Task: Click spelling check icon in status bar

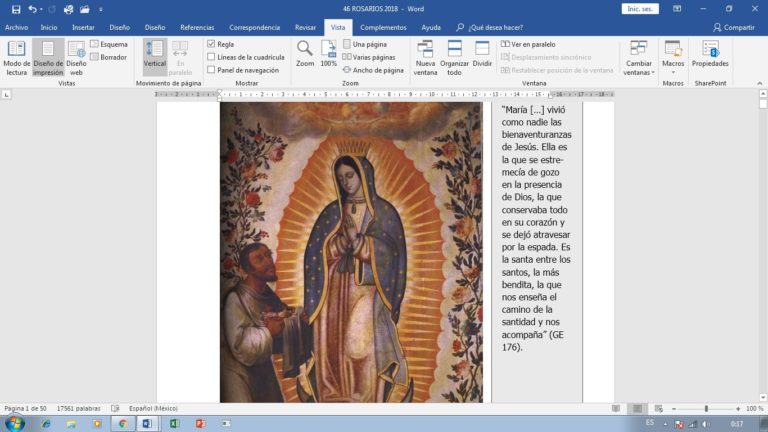Action: pos(115,408)
